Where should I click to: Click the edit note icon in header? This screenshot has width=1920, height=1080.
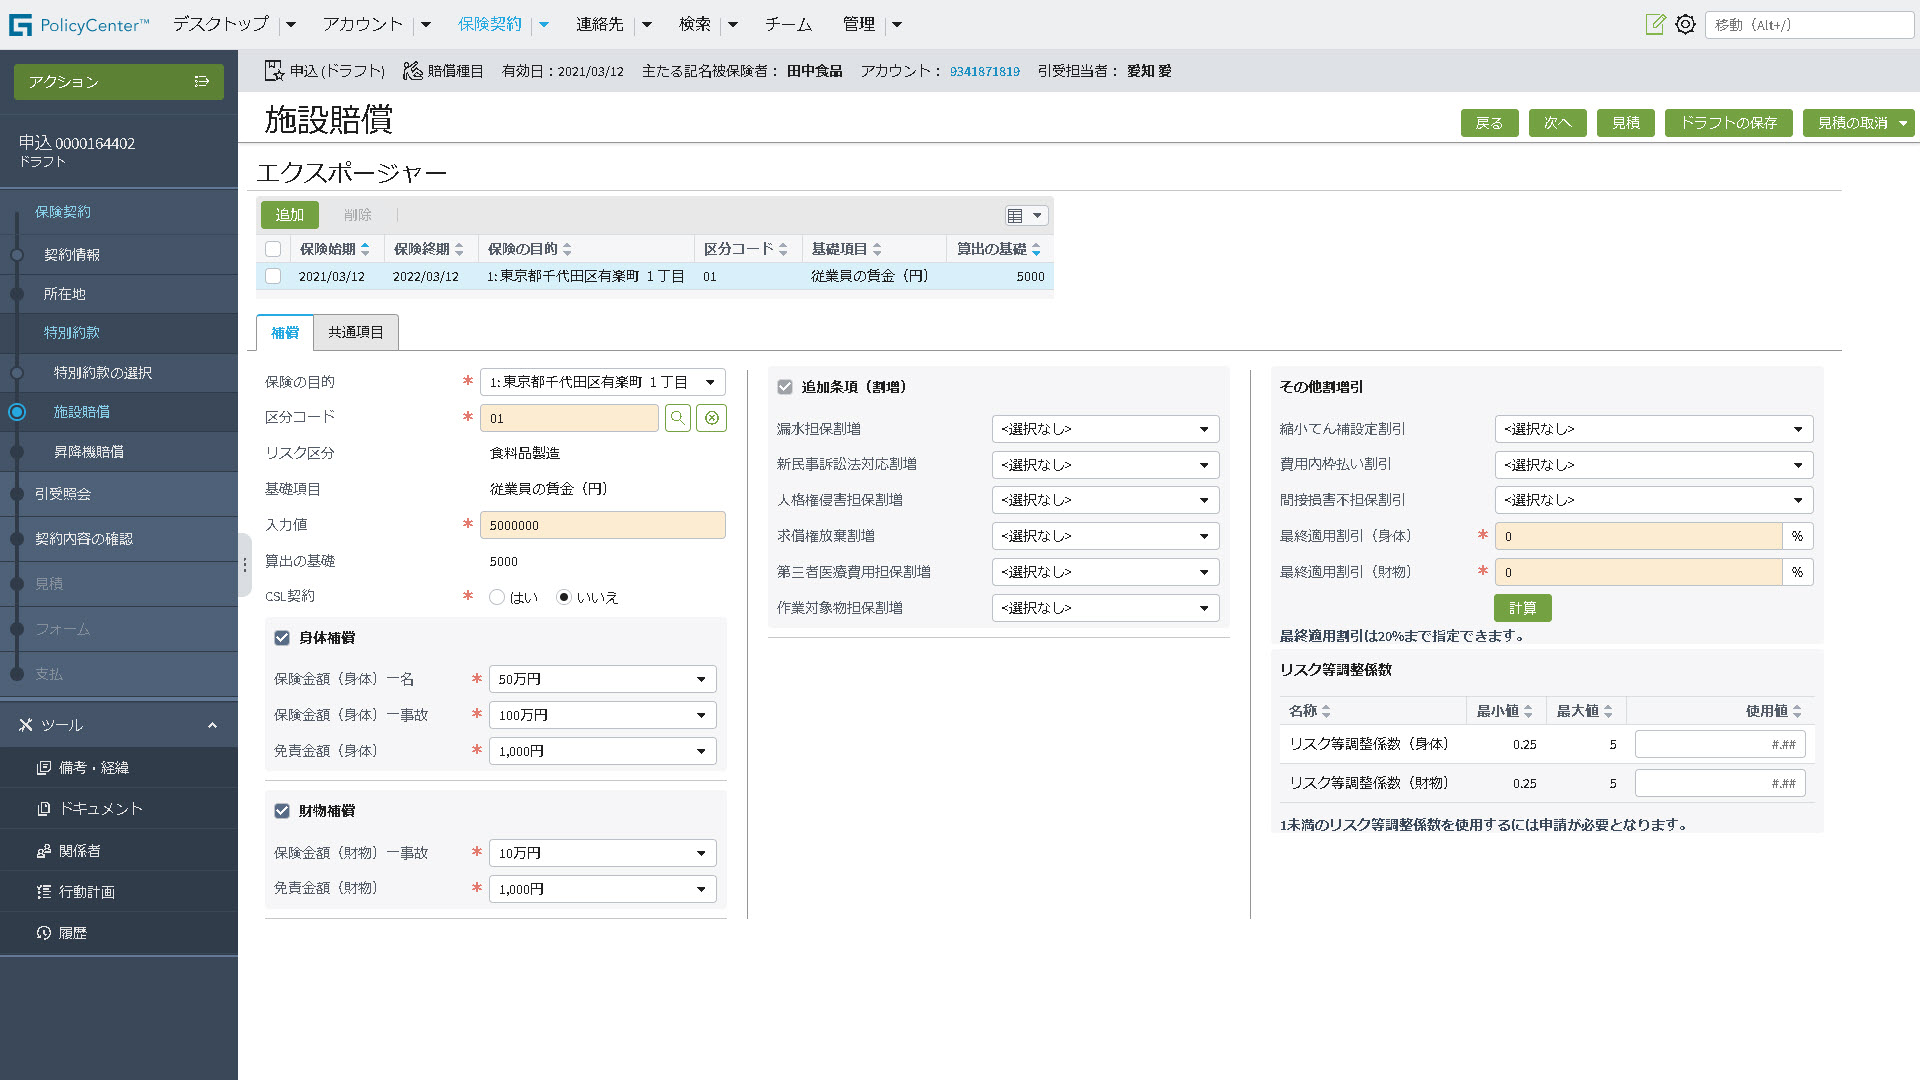click(1655, 24)
